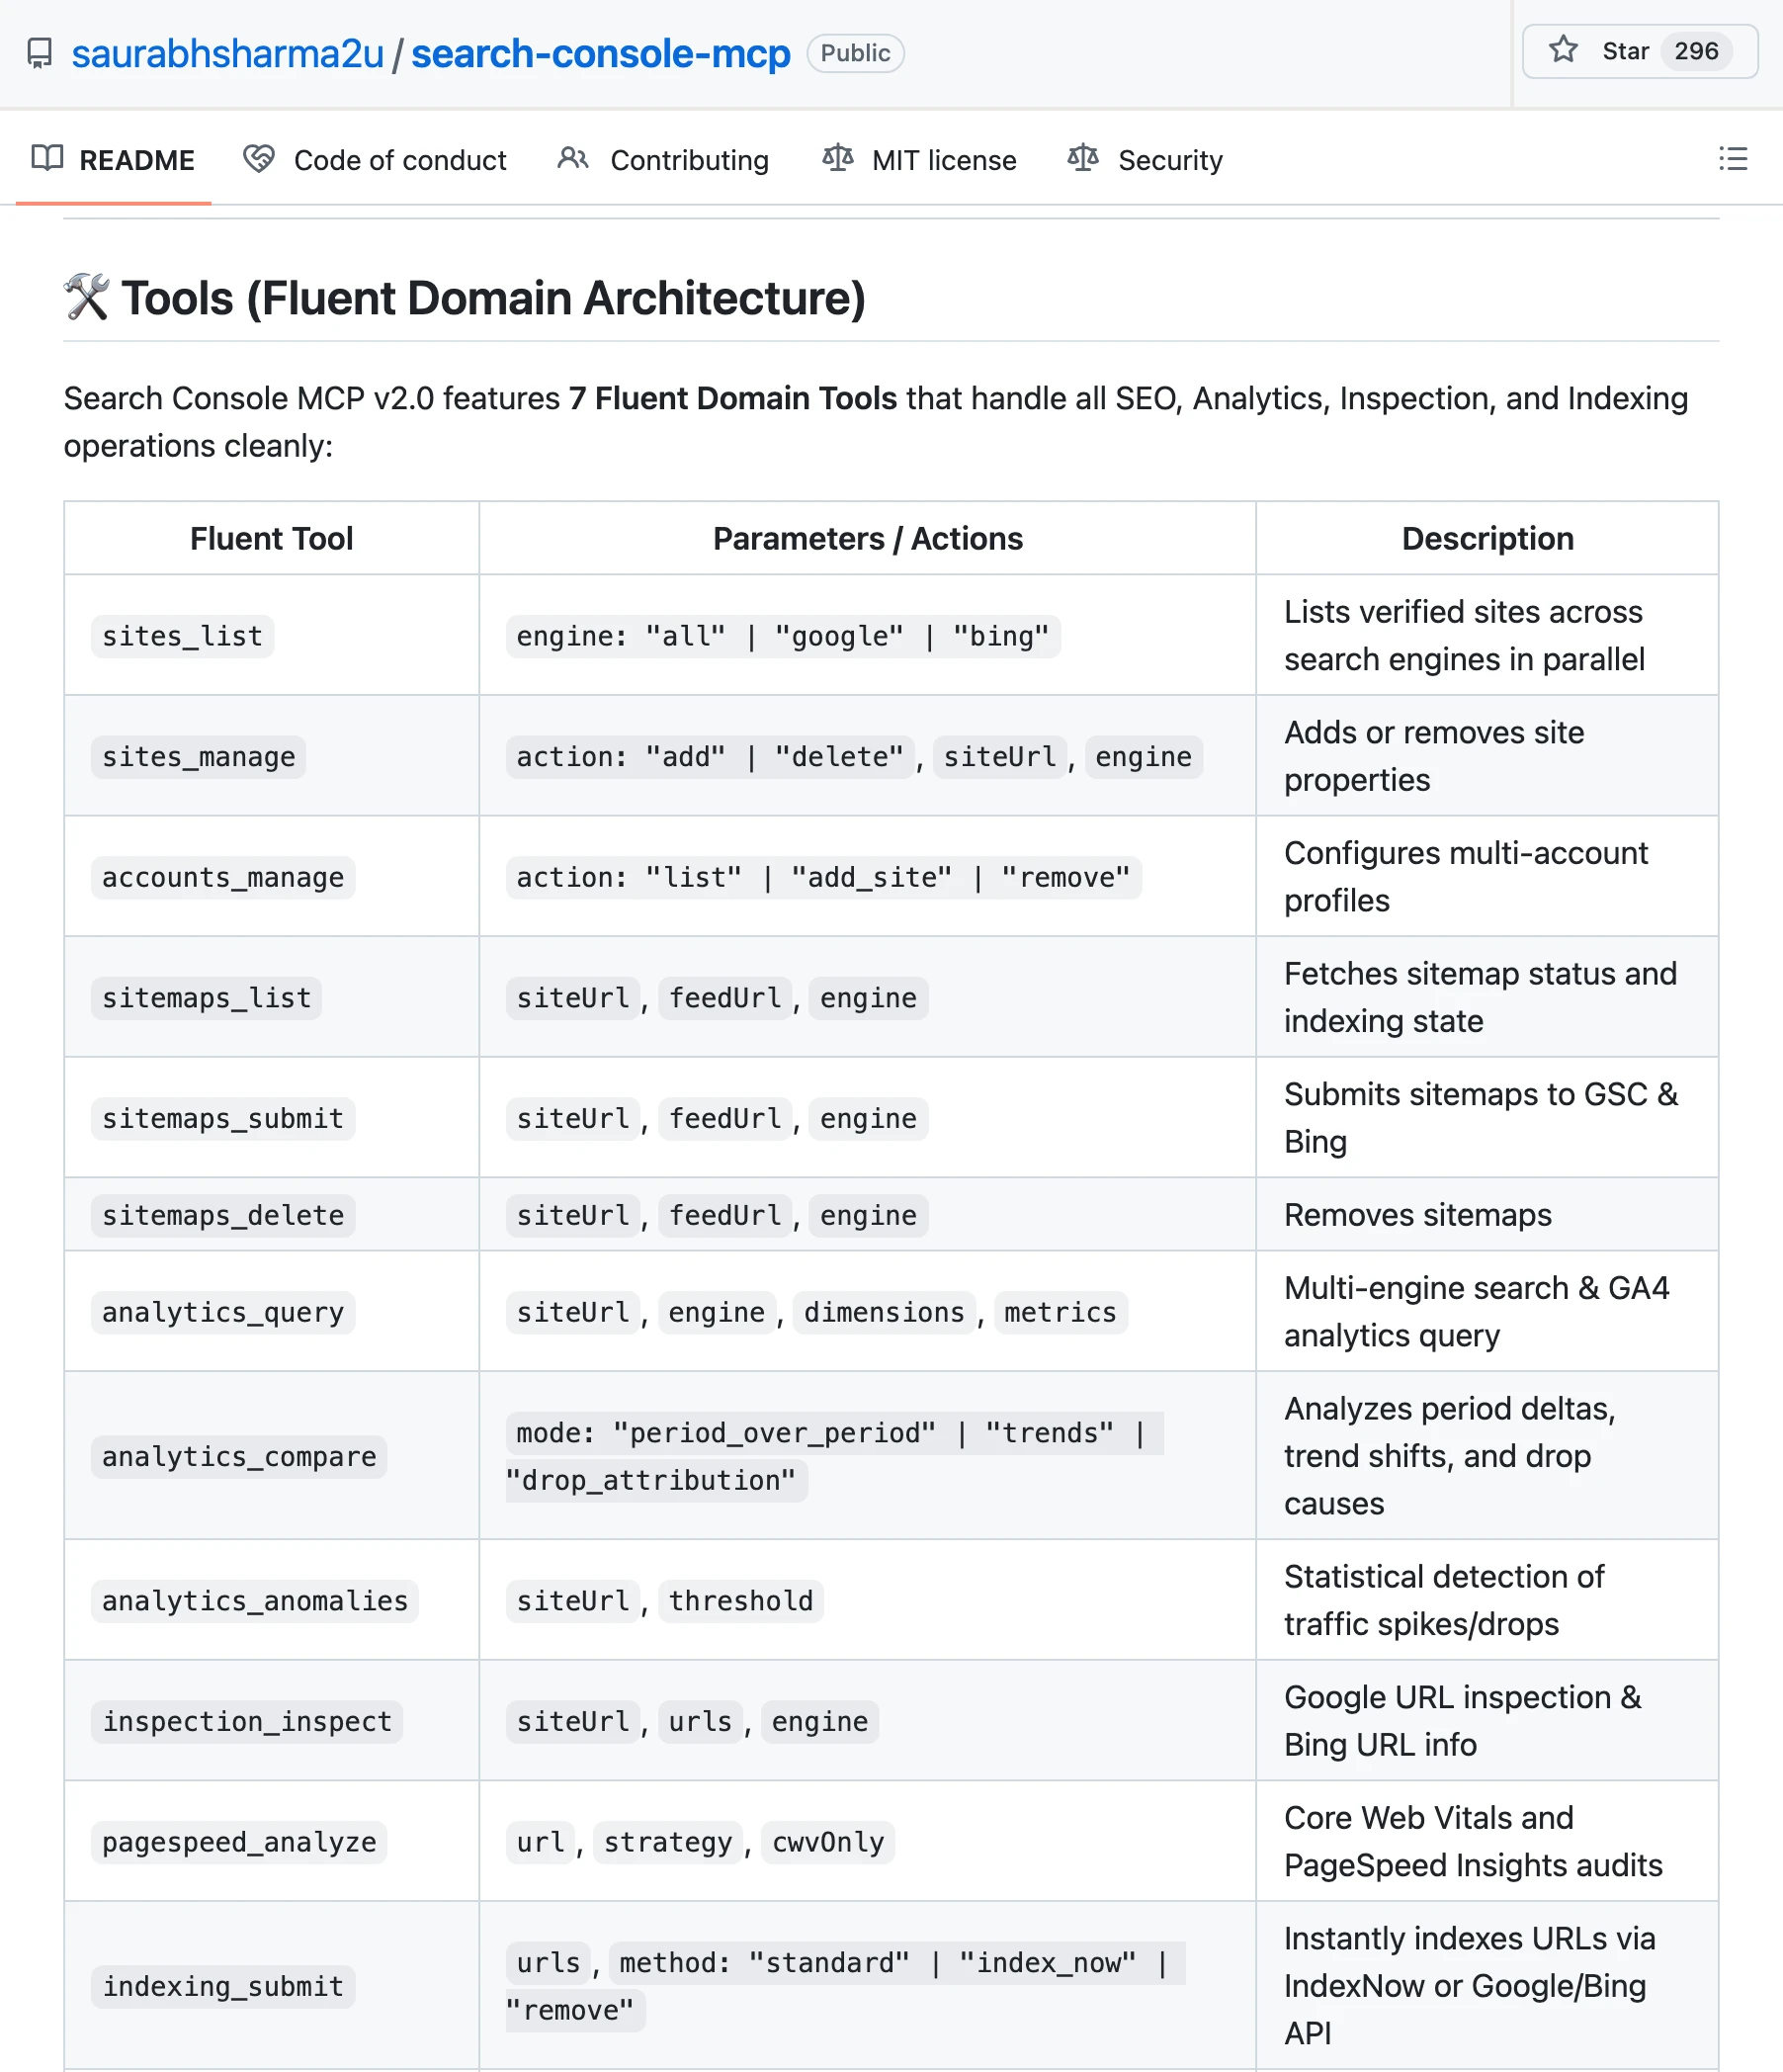Click the people icon beside Contributing

[x=573, y=158]
